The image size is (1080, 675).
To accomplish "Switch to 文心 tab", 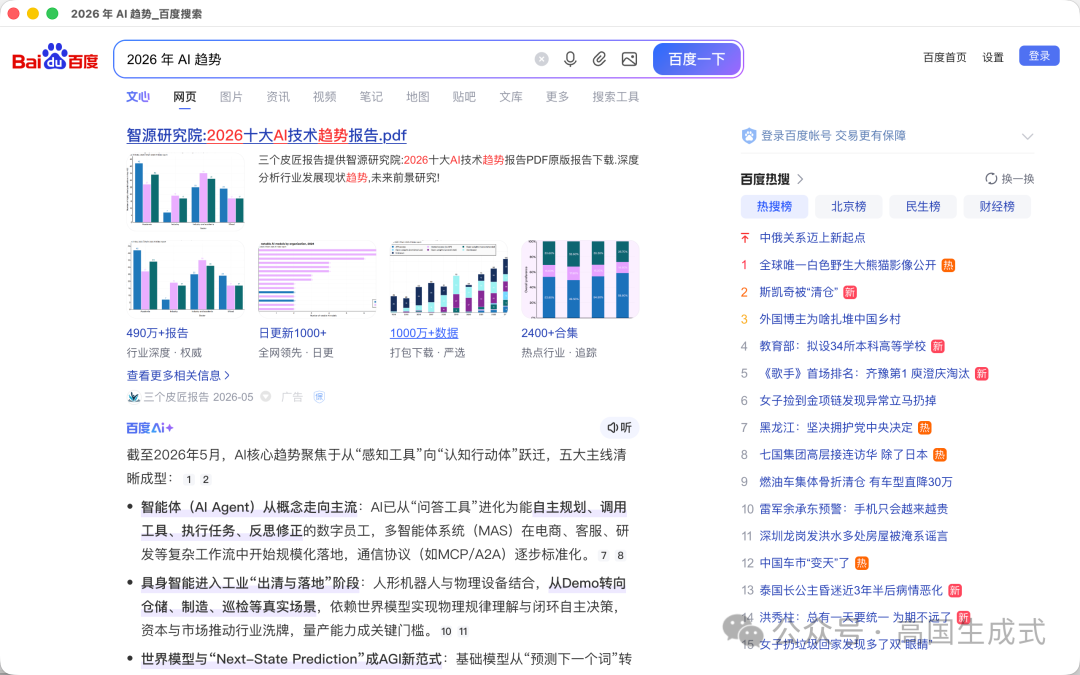I will click(x=138, y=96).
